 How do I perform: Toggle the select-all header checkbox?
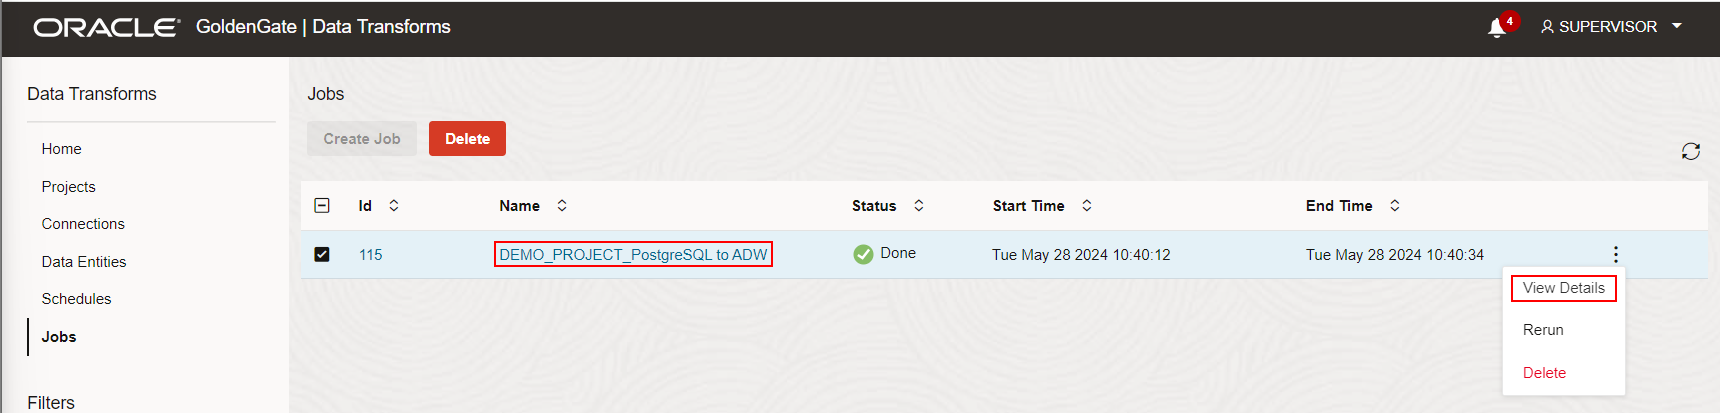tap(322, 205)
